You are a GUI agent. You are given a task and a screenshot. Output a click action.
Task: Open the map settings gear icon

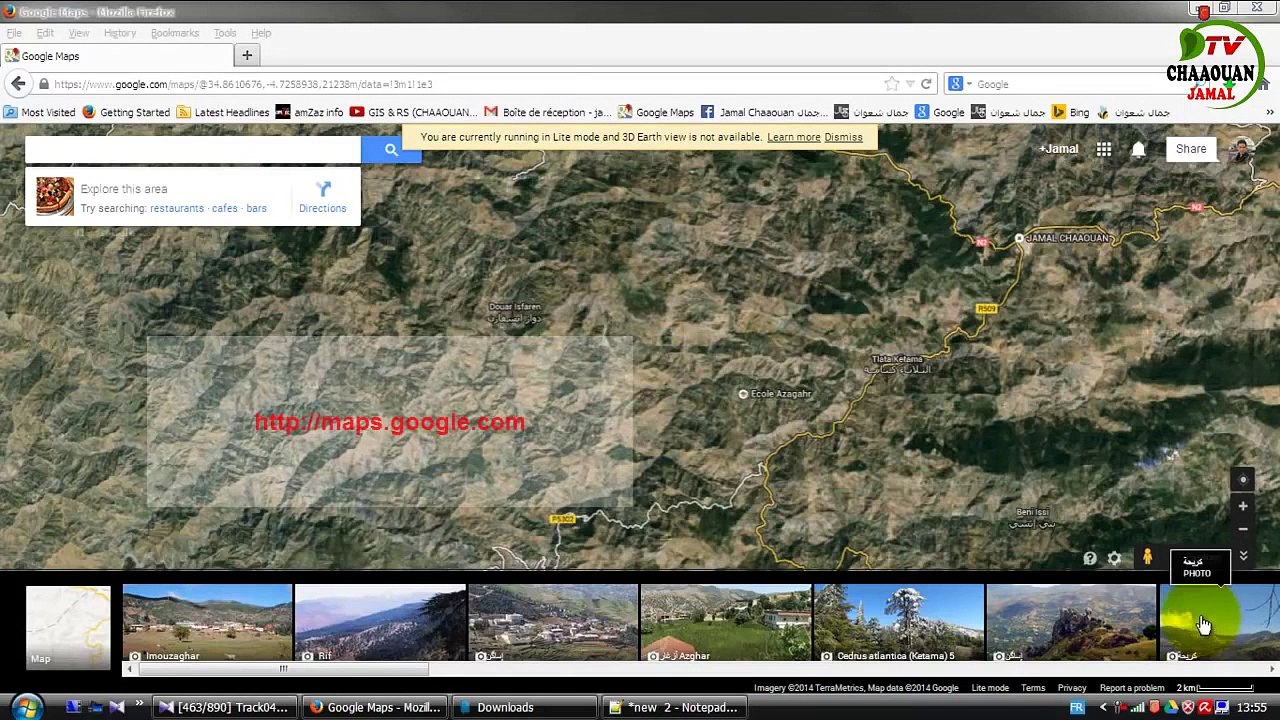[x=1114, y=558]
